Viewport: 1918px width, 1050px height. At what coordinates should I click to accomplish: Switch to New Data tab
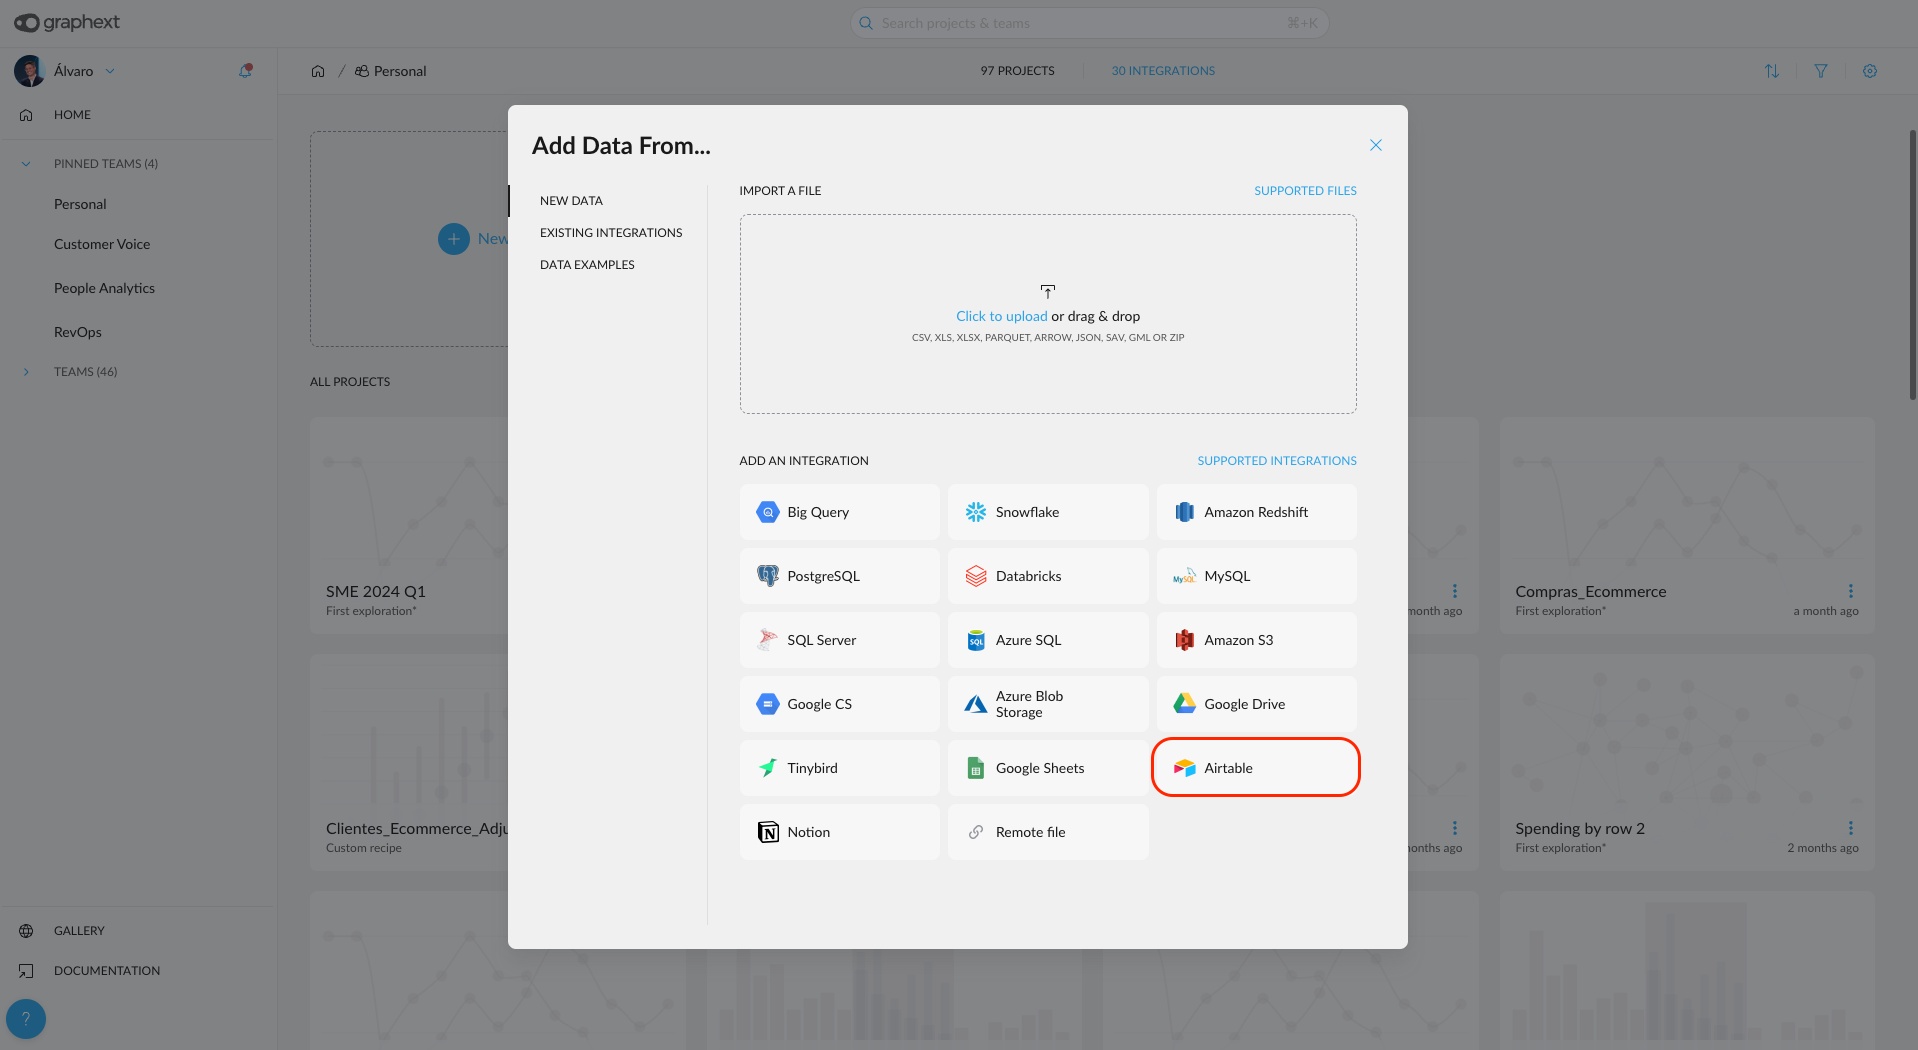click(571, 201)
